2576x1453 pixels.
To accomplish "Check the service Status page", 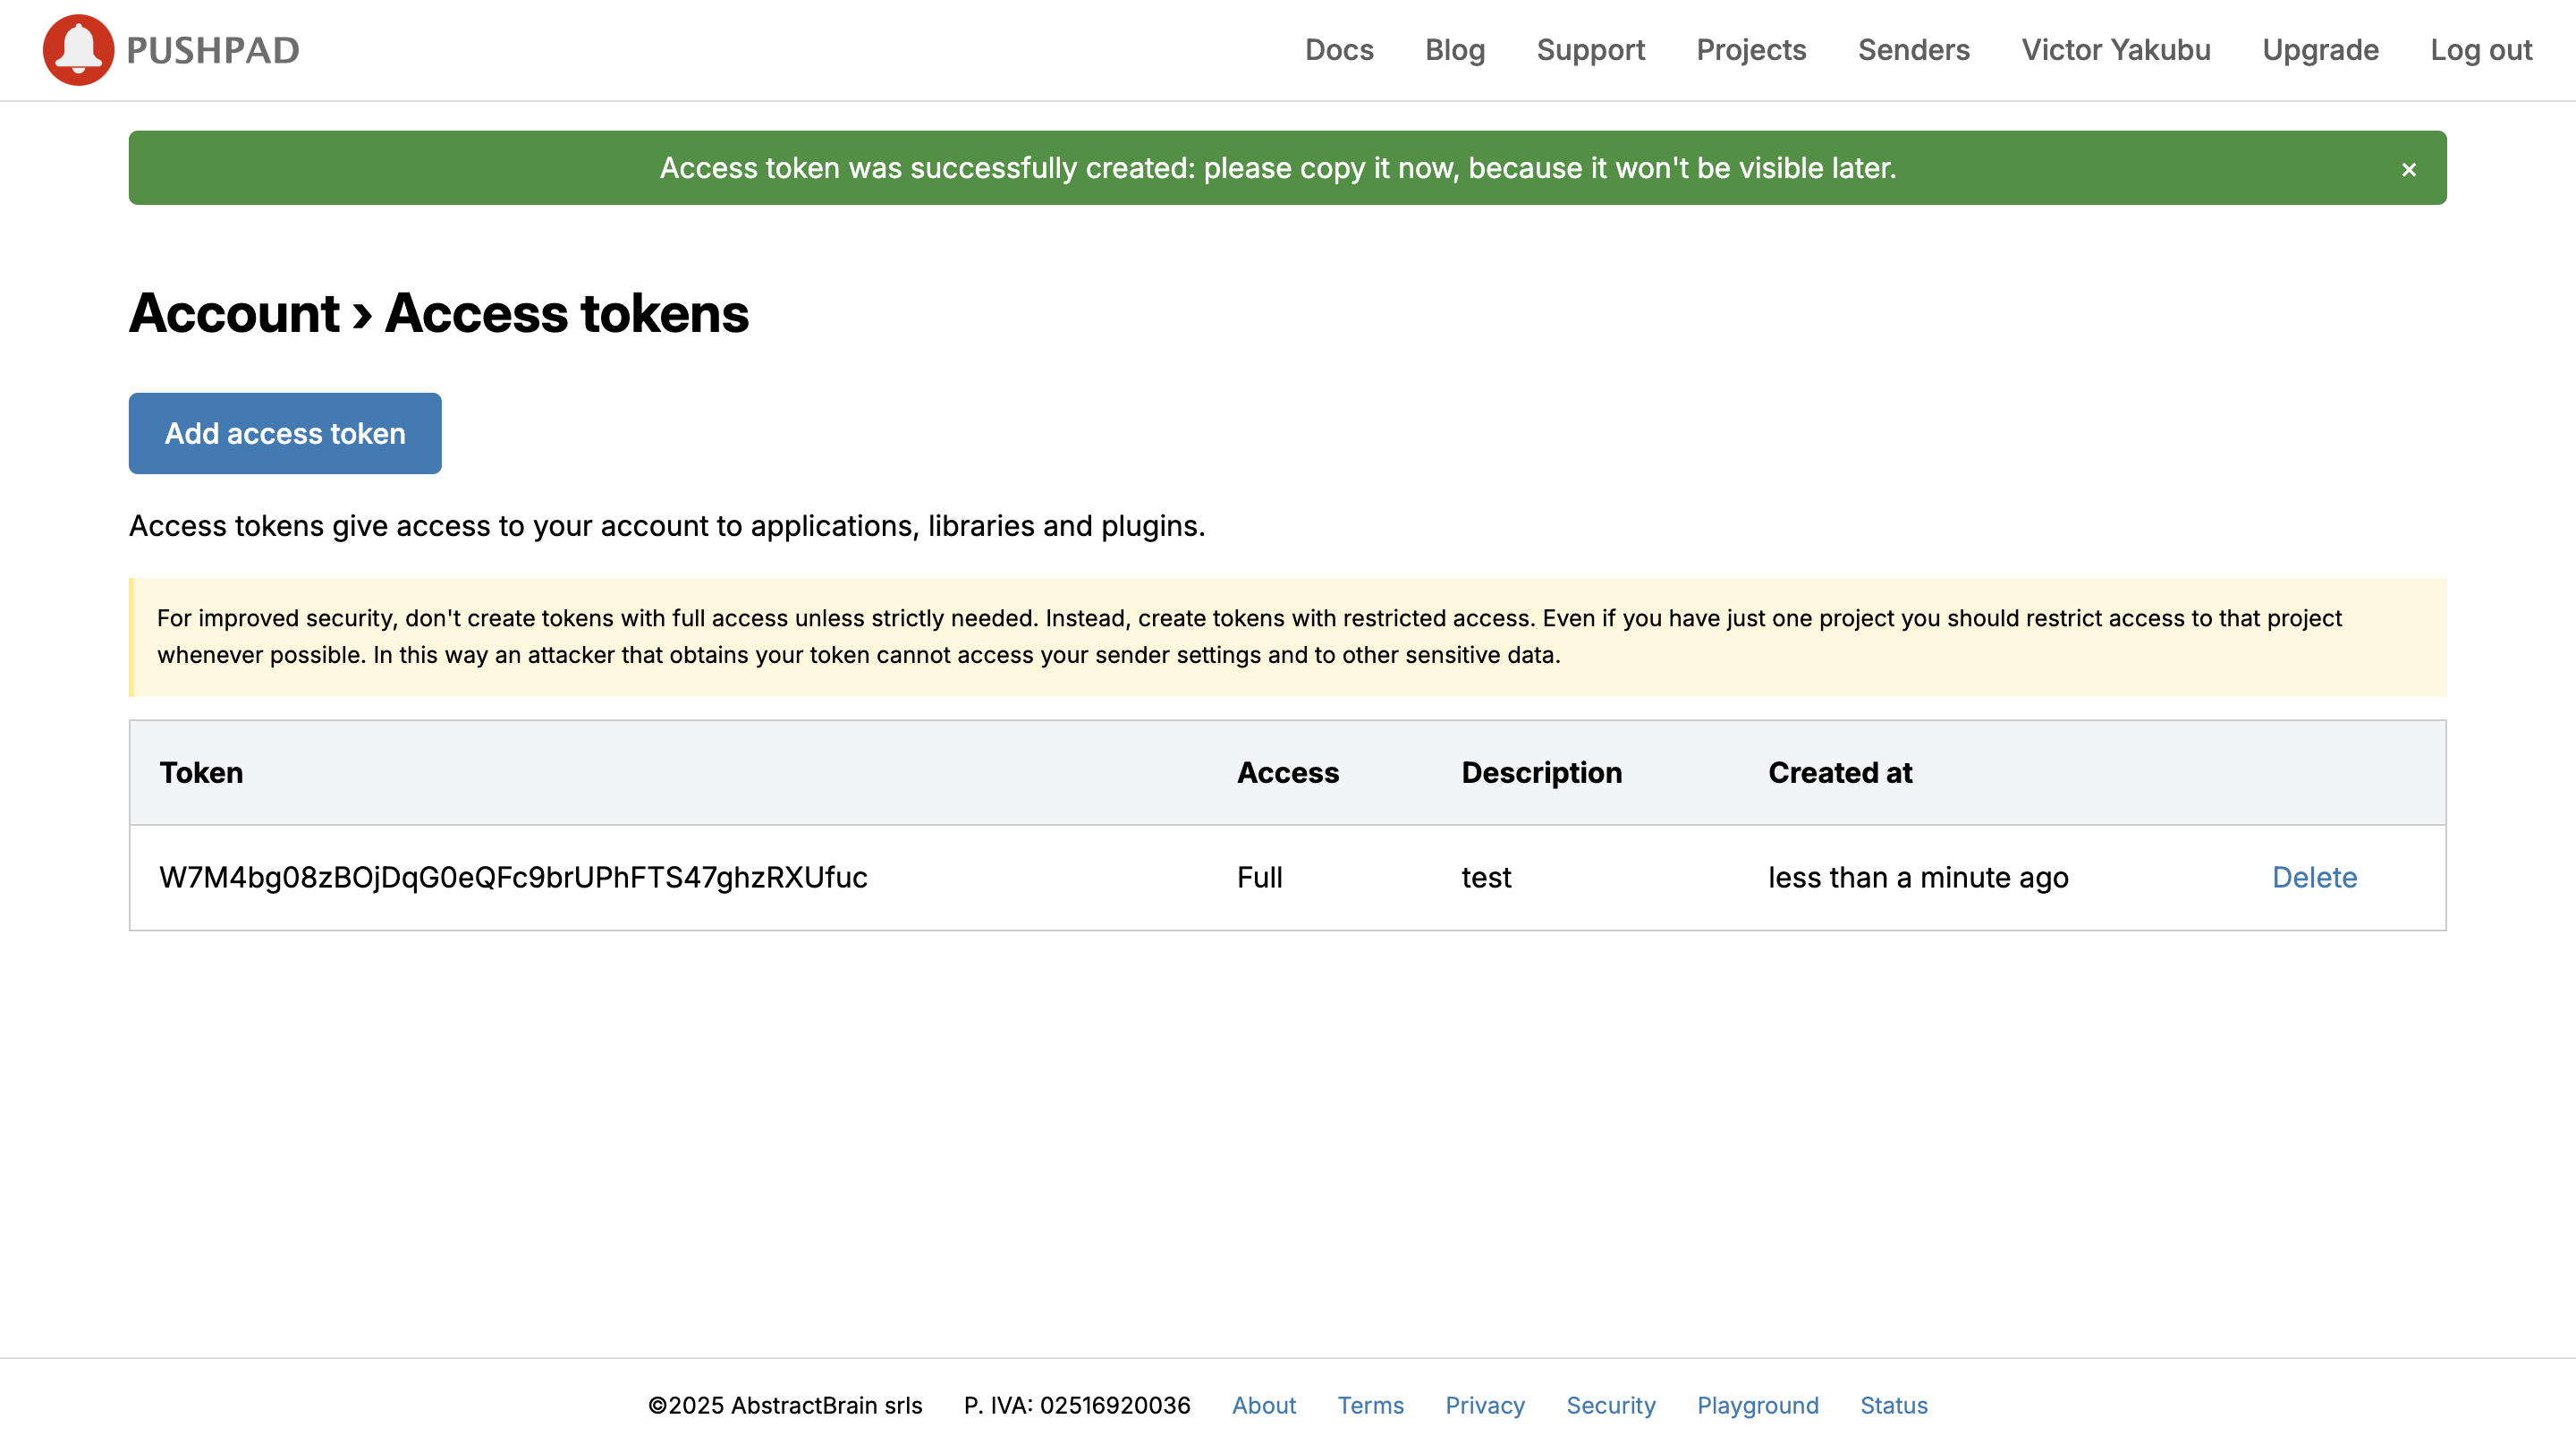I will (1893, 1405).
